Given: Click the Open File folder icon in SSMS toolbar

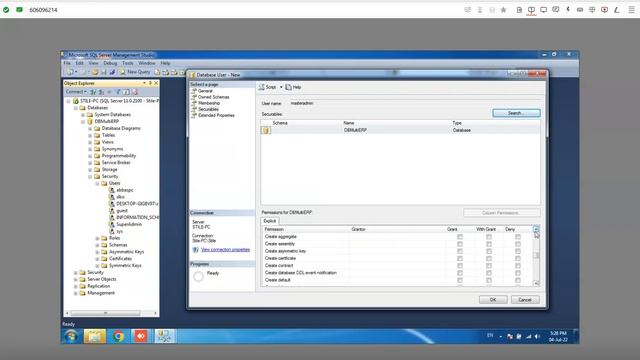Looking at the screenshot, I should pyautogui.click(x=95, y=72).
